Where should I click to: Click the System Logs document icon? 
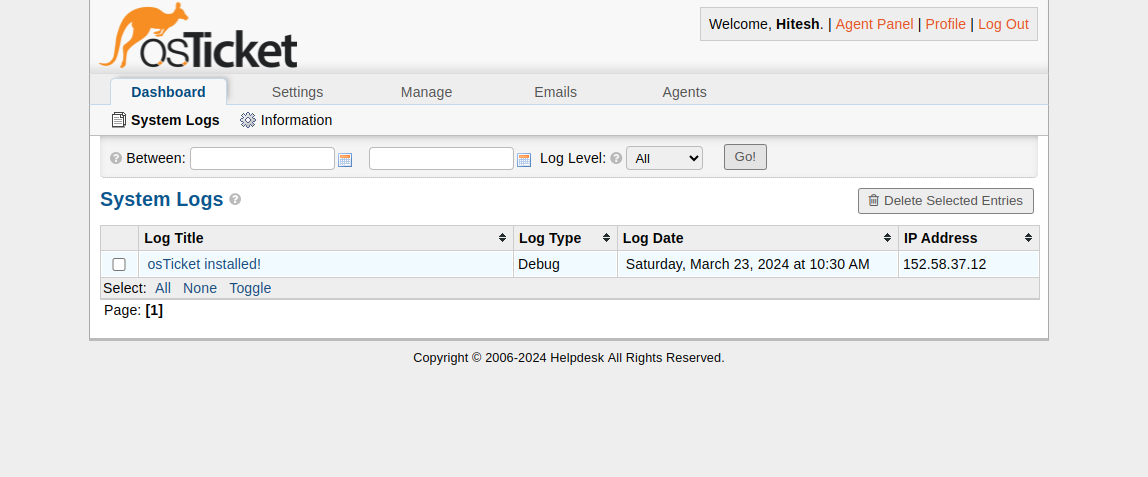click(x=119, y=120)
